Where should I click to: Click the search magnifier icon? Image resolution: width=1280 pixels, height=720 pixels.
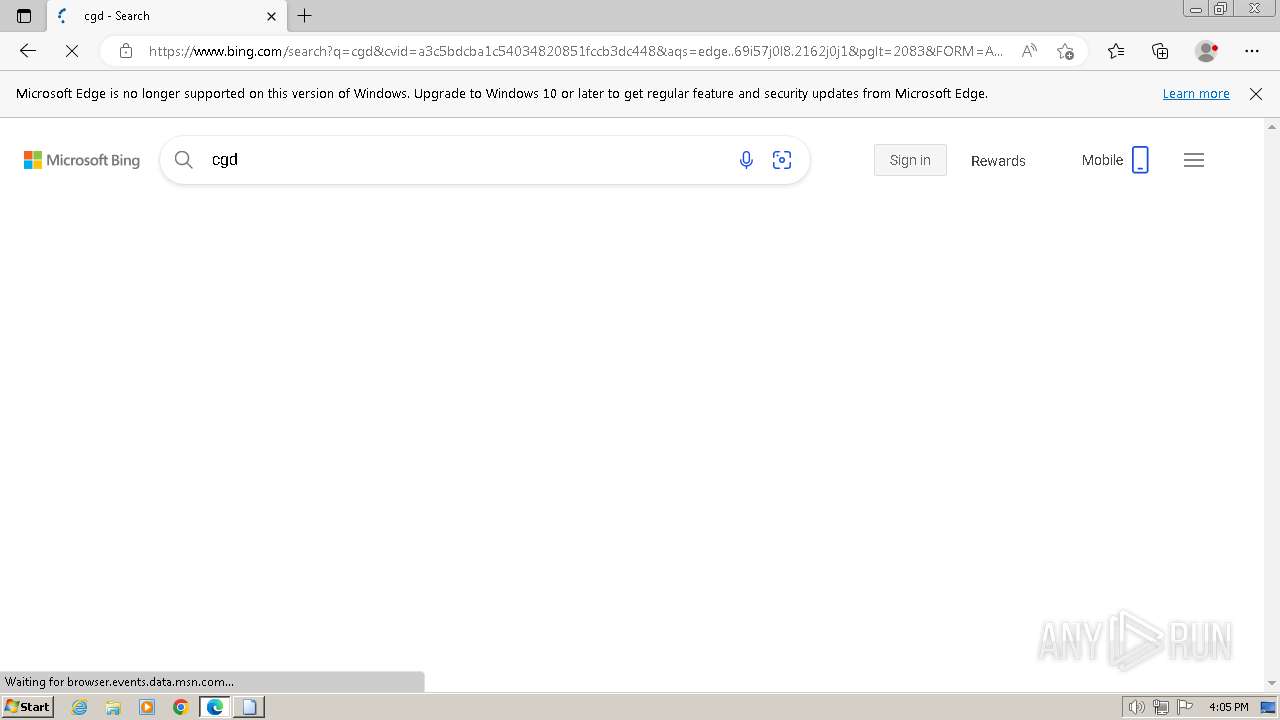point(183,160)
